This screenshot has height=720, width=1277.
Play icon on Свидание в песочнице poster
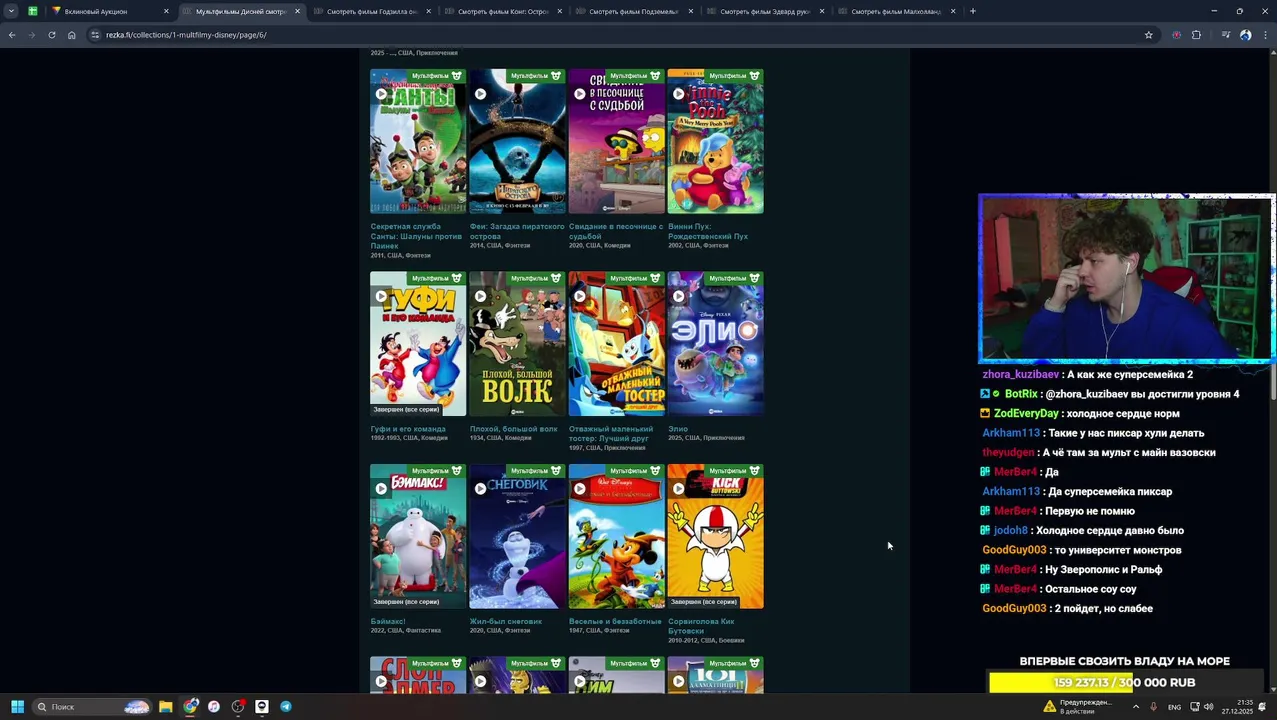[x=579, y=94]
